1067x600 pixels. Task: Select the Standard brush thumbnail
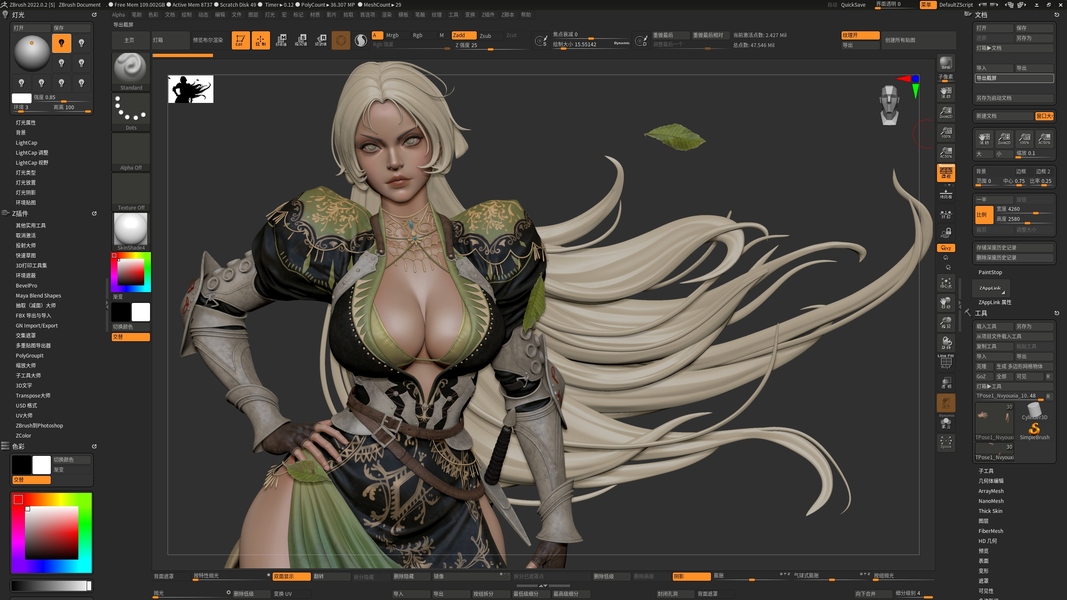[x=131, y=72]
